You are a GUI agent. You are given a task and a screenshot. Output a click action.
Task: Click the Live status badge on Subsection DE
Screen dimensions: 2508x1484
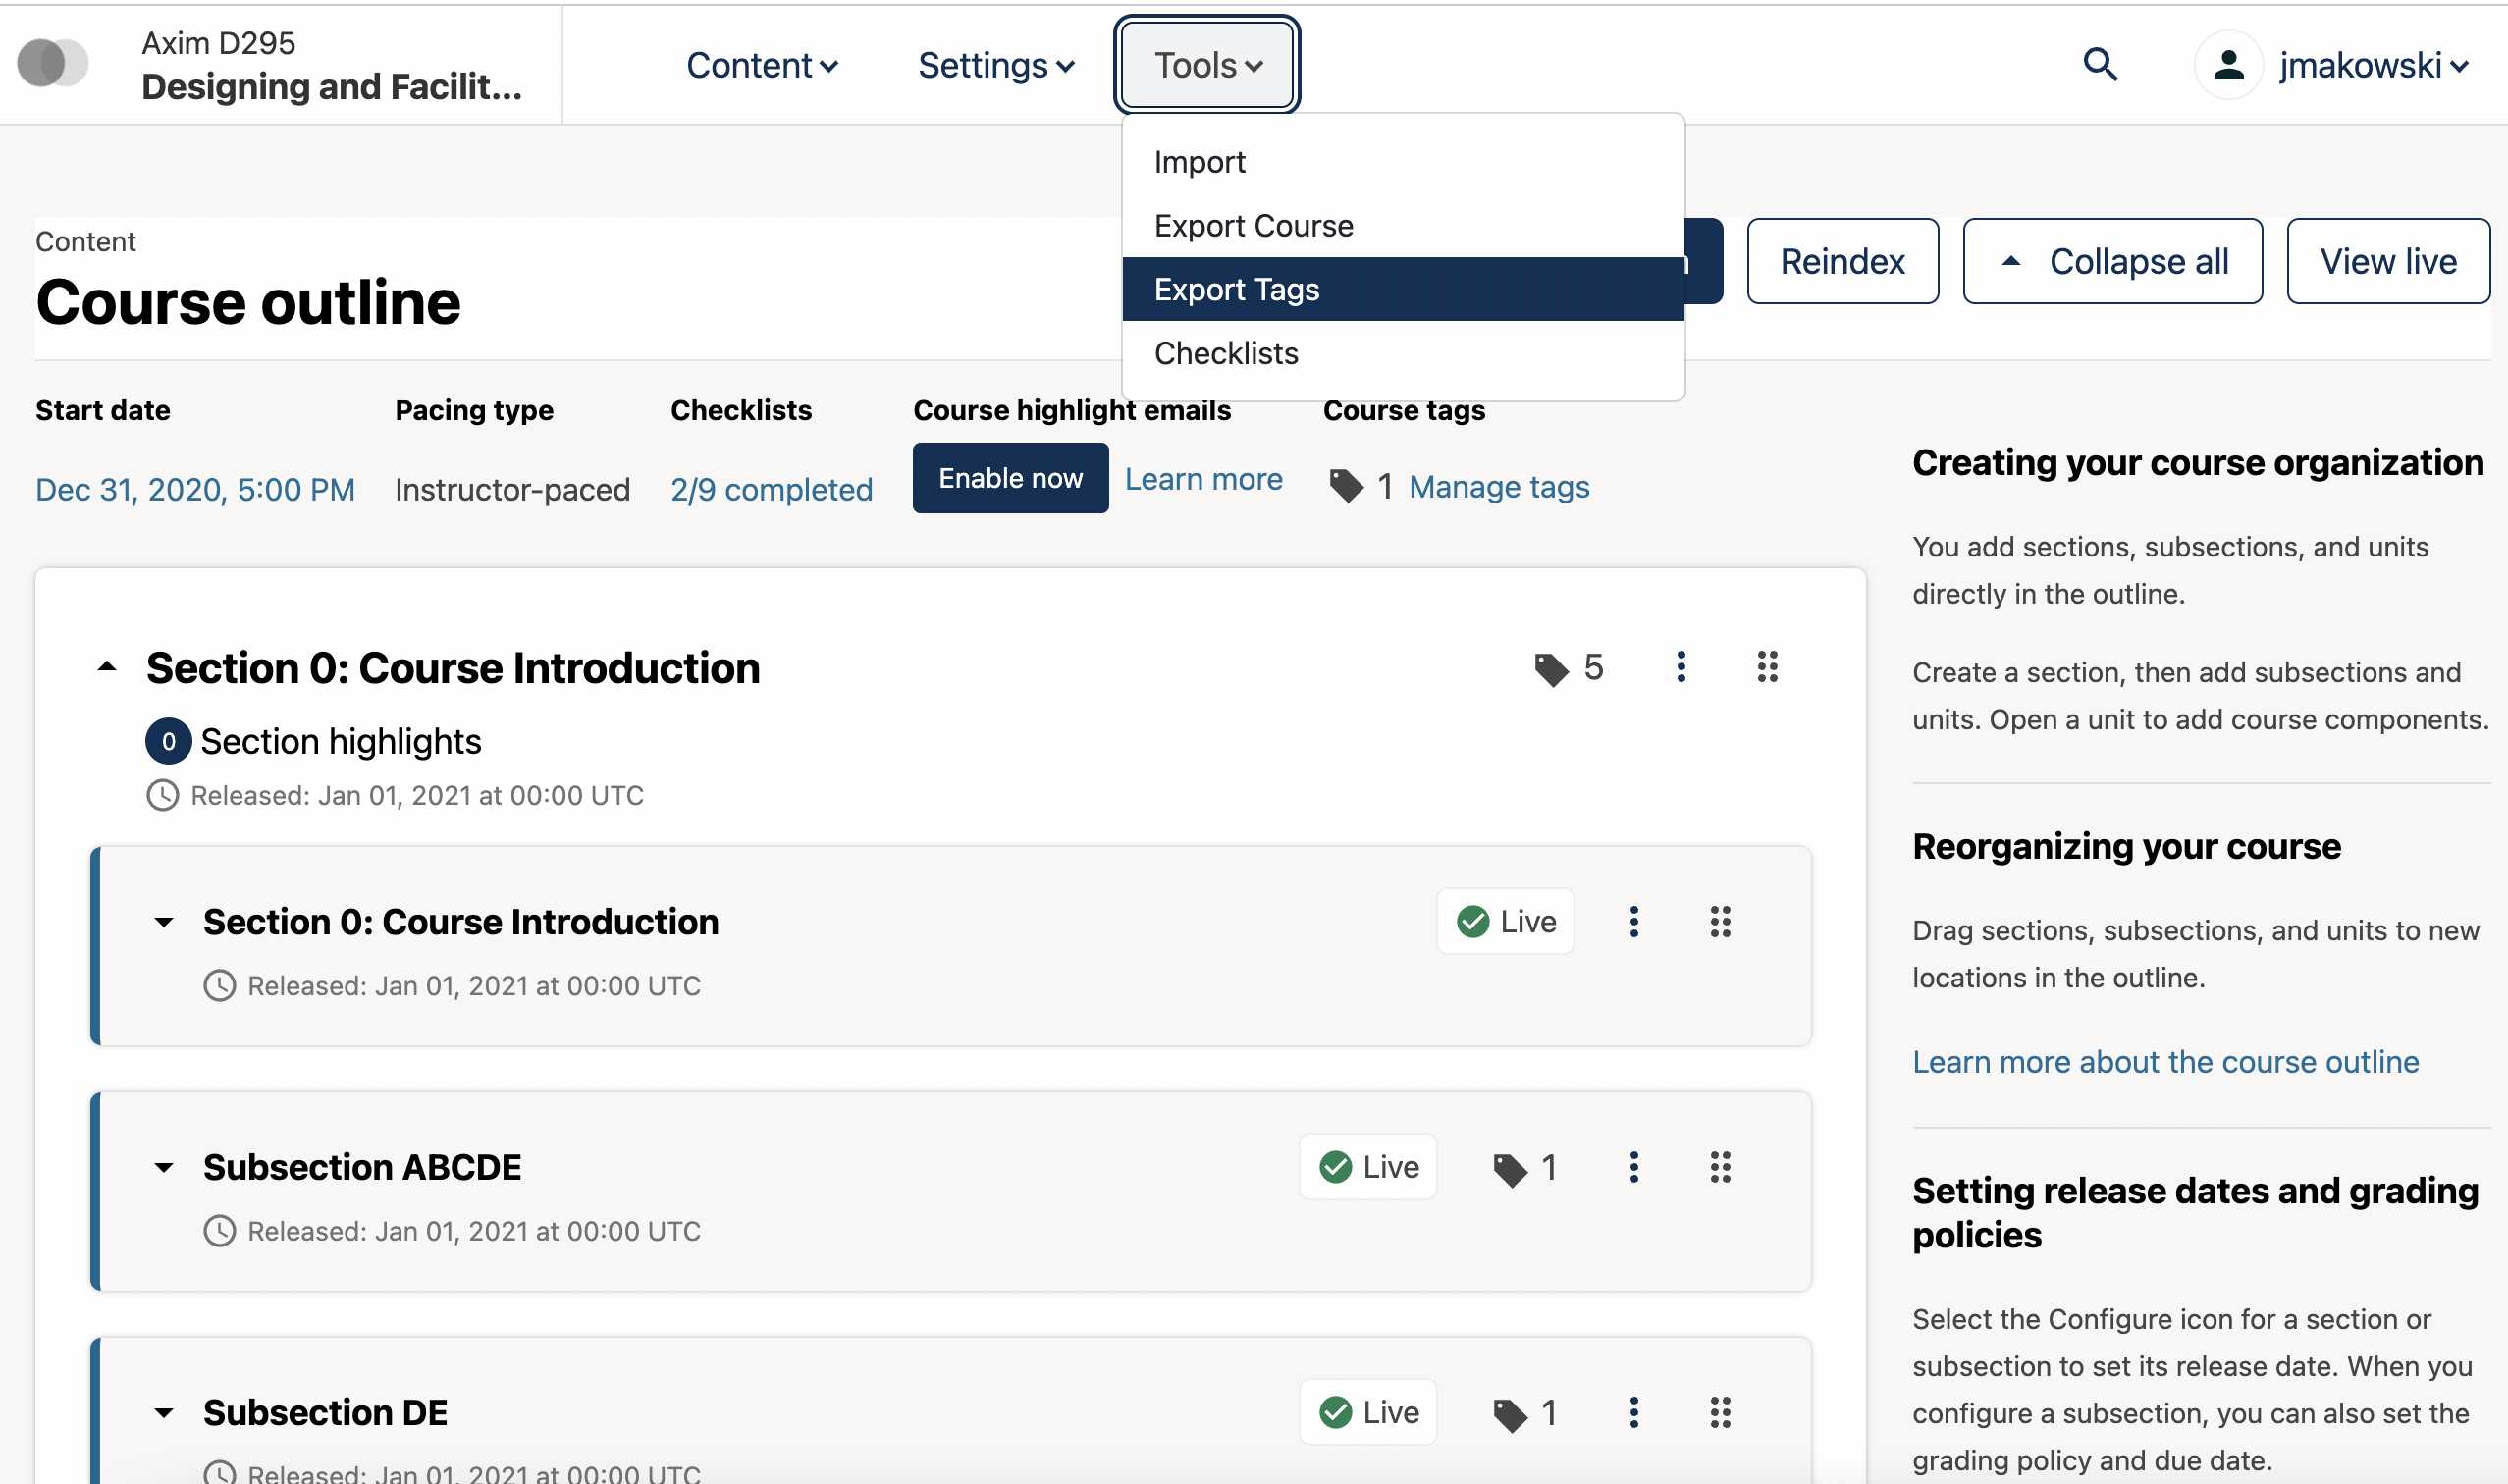click(x=1368, y=1412)
